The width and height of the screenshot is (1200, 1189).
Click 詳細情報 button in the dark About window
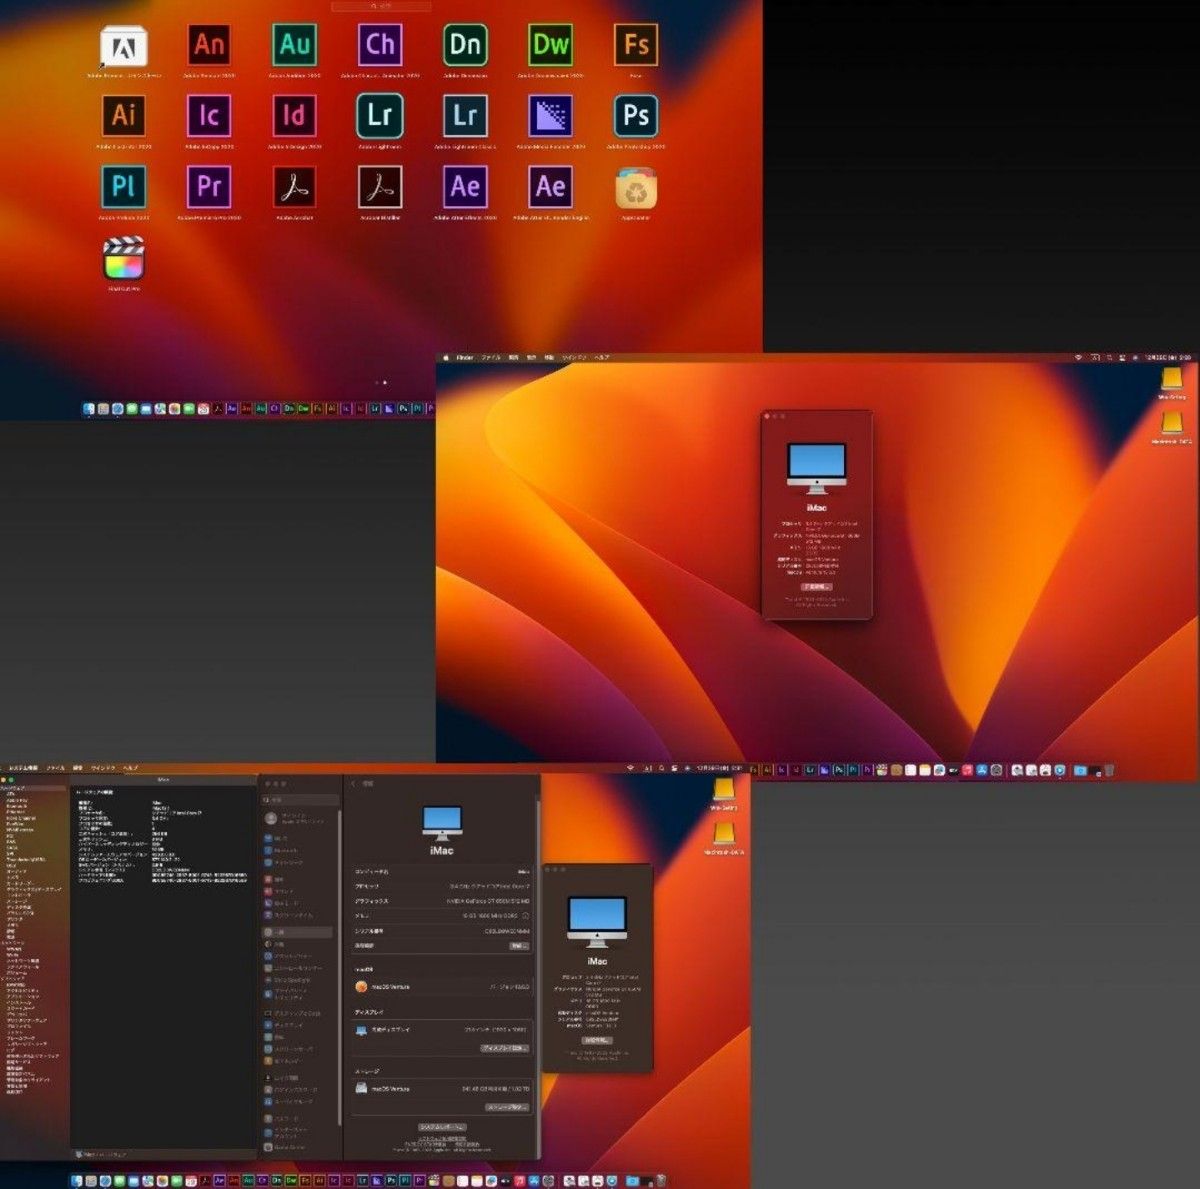[x=597, y=1040]
